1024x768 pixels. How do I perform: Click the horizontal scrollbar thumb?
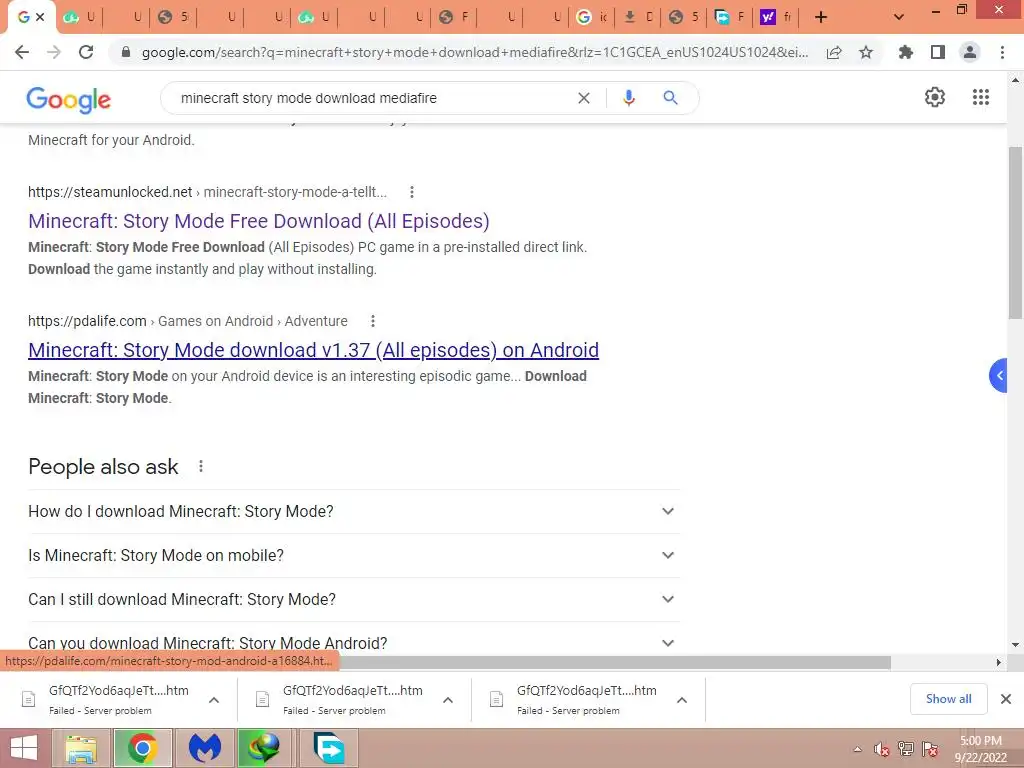[x=615, y=663]
